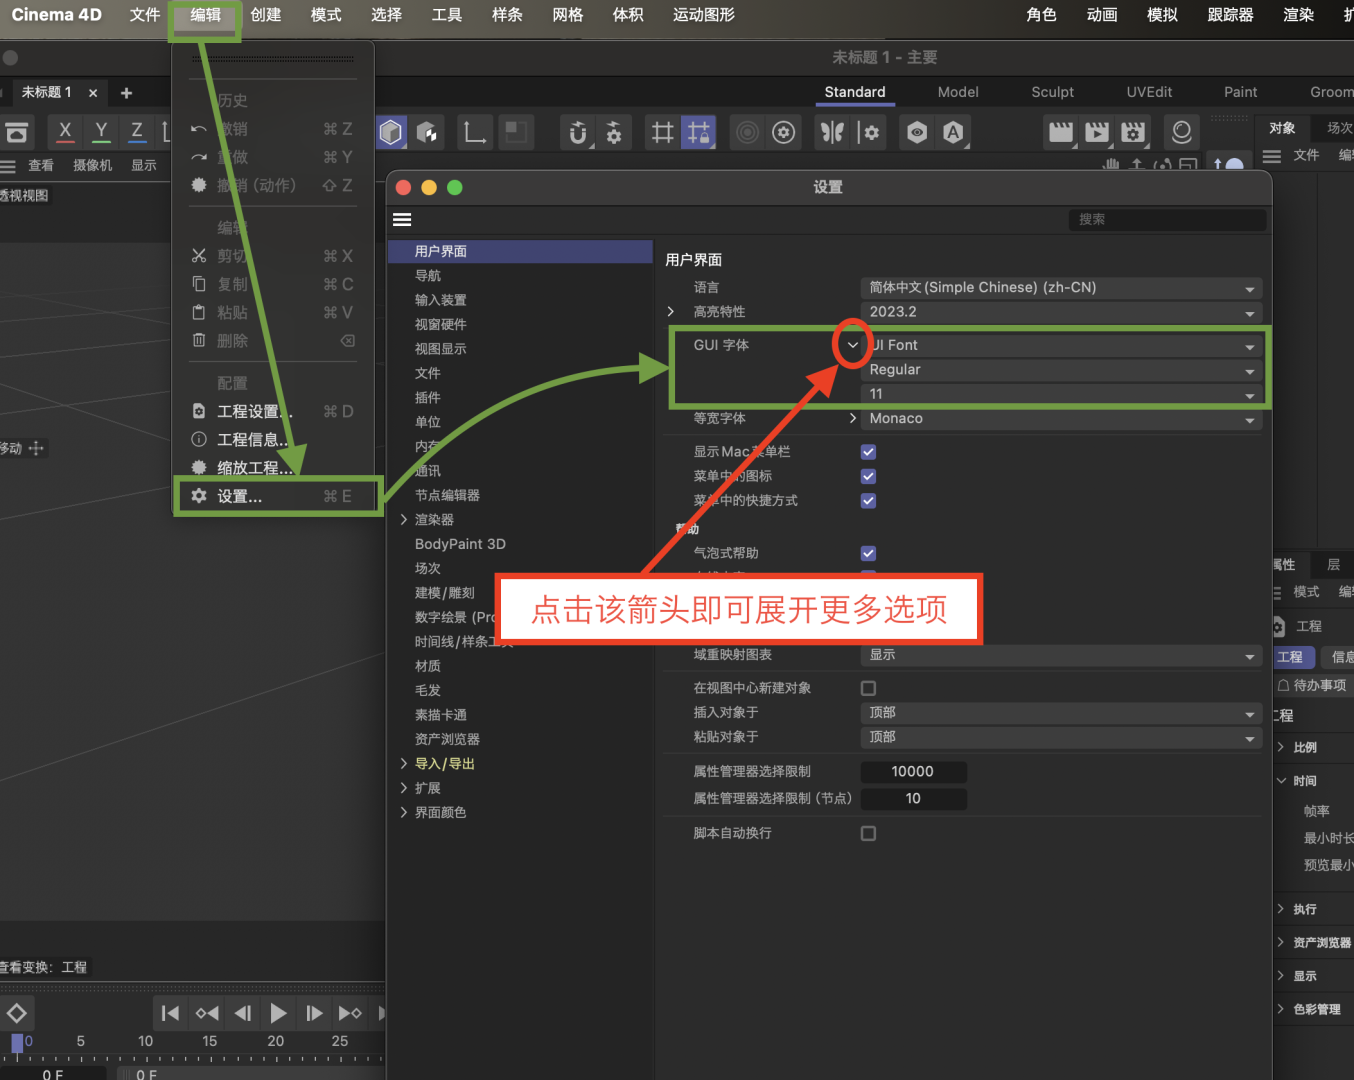Toggle the X axis lock
1354x1080 pixels.
pyautogui.click(x=65, y=131)
